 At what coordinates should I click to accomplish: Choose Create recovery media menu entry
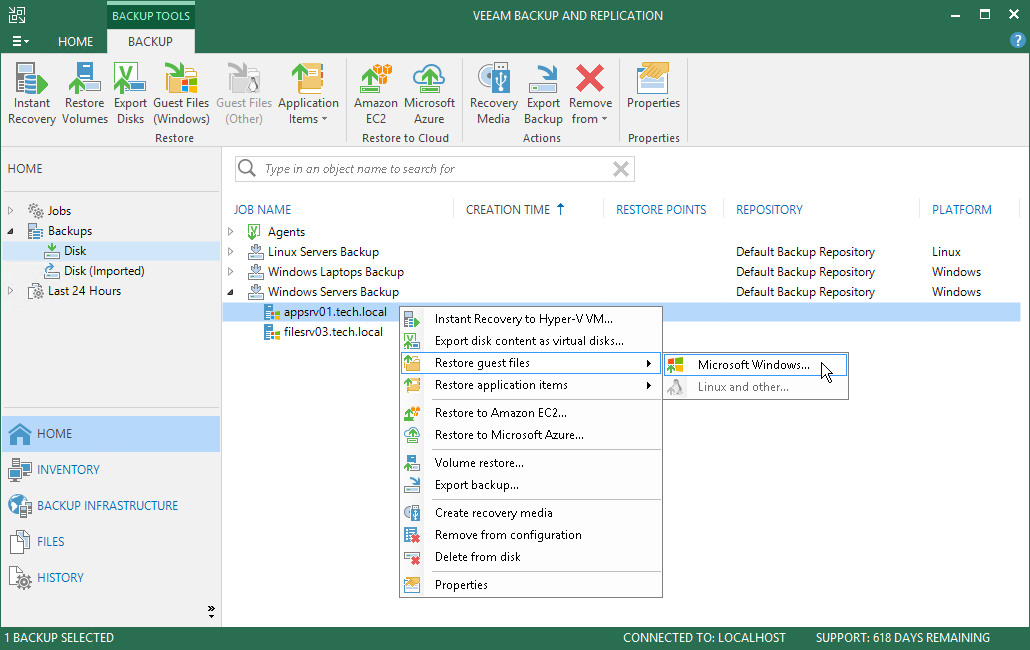pos(531,513)
